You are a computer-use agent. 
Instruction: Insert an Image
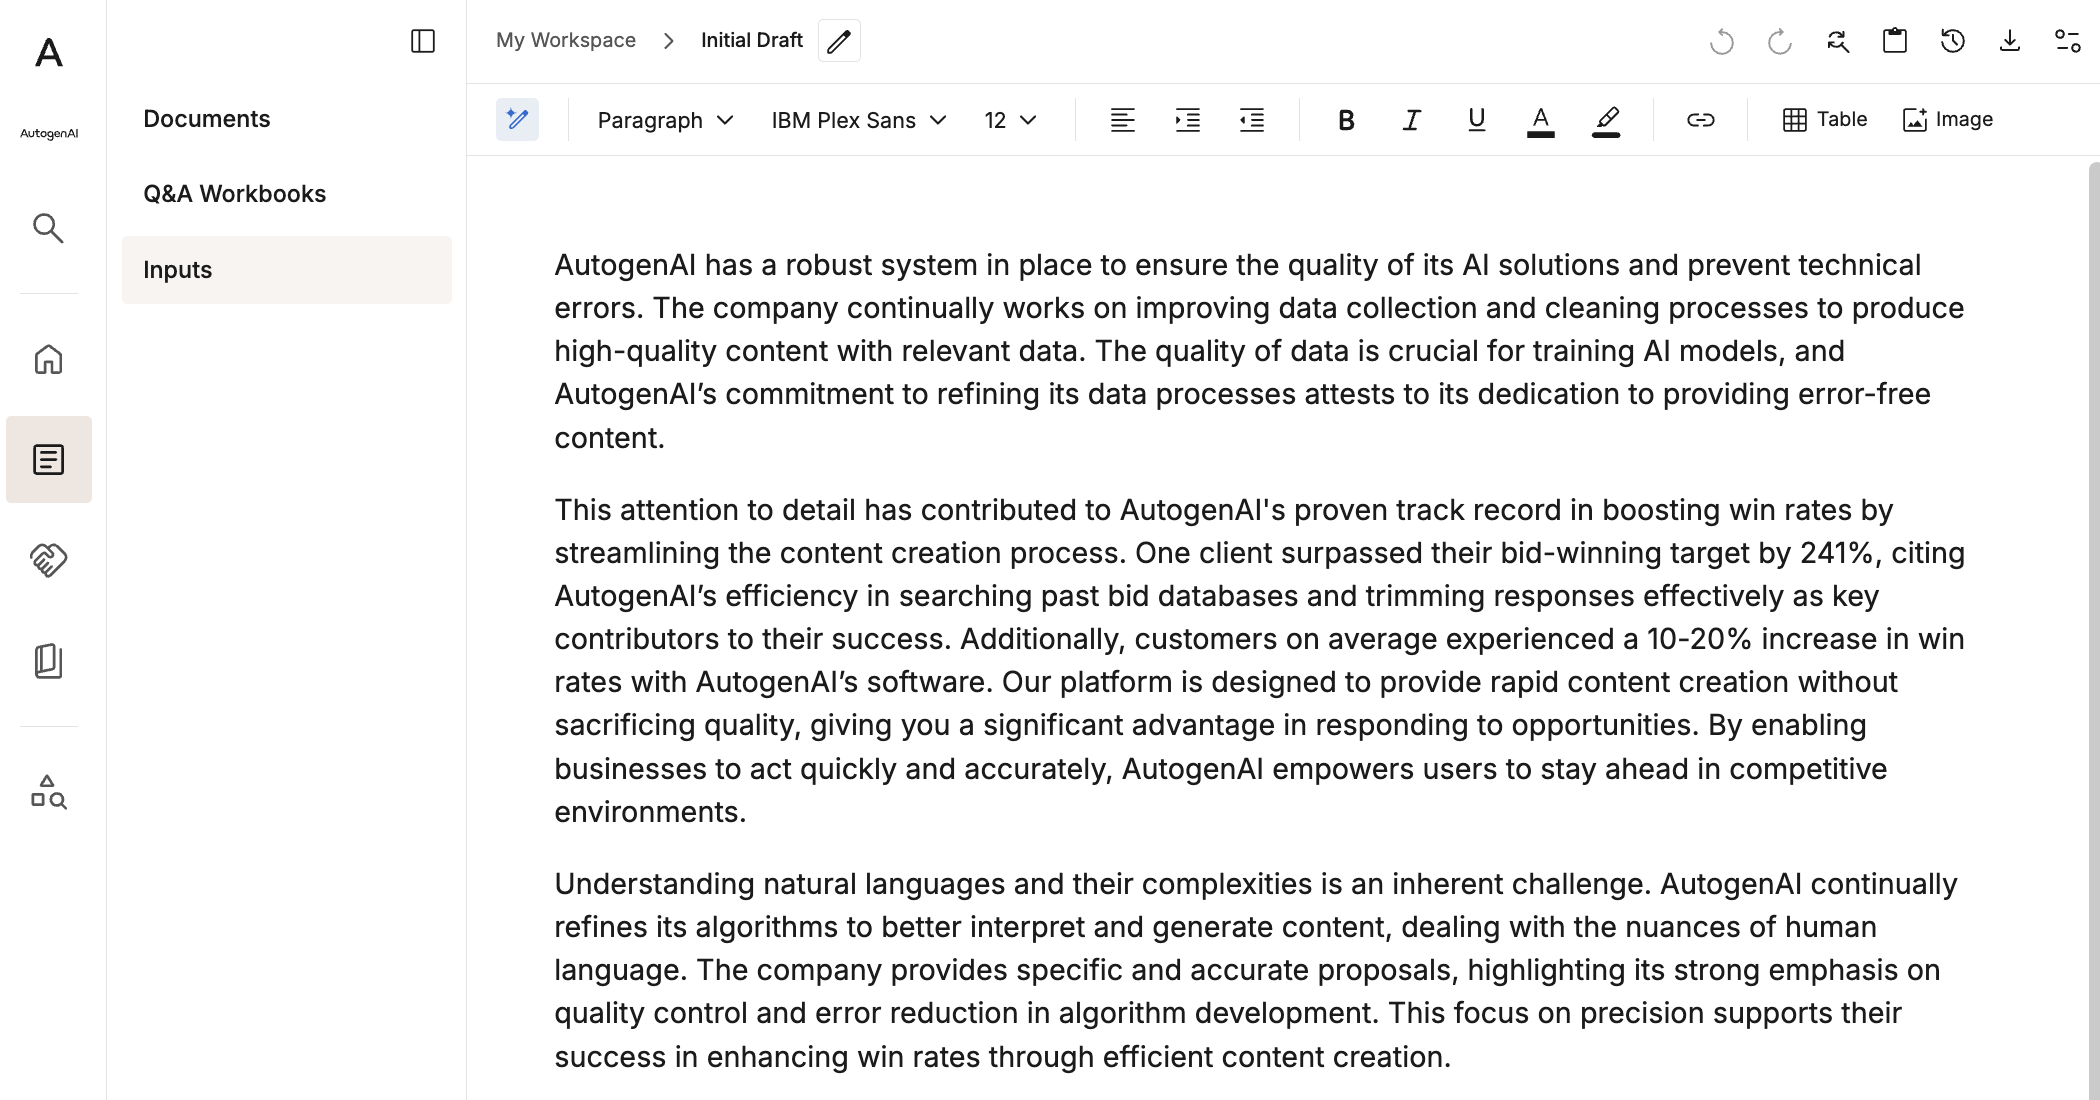click(x=1947, y=120)
